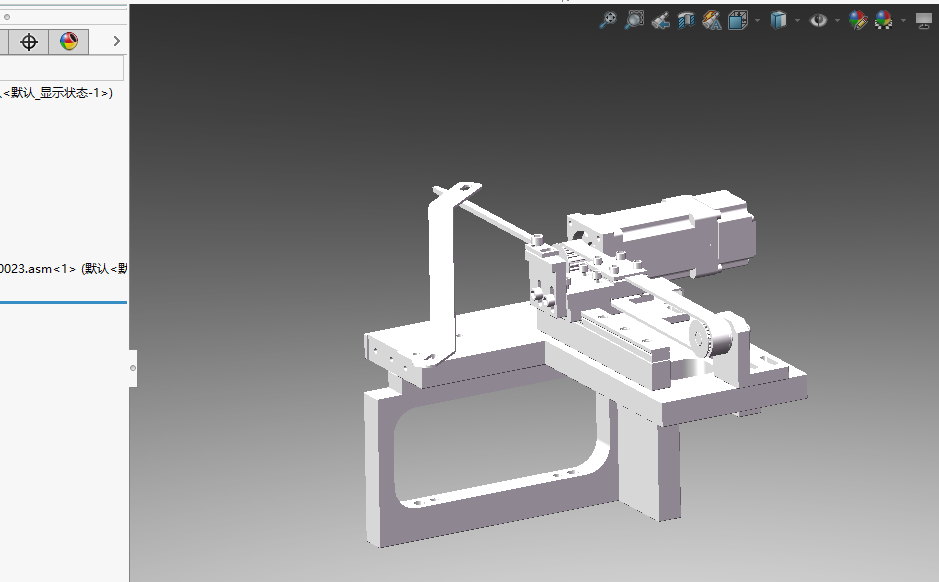The height and width of the screenshot is (582, 939).
Task: Select the 默认_显示状态-1 root tree entry
Action: point(57,93)
